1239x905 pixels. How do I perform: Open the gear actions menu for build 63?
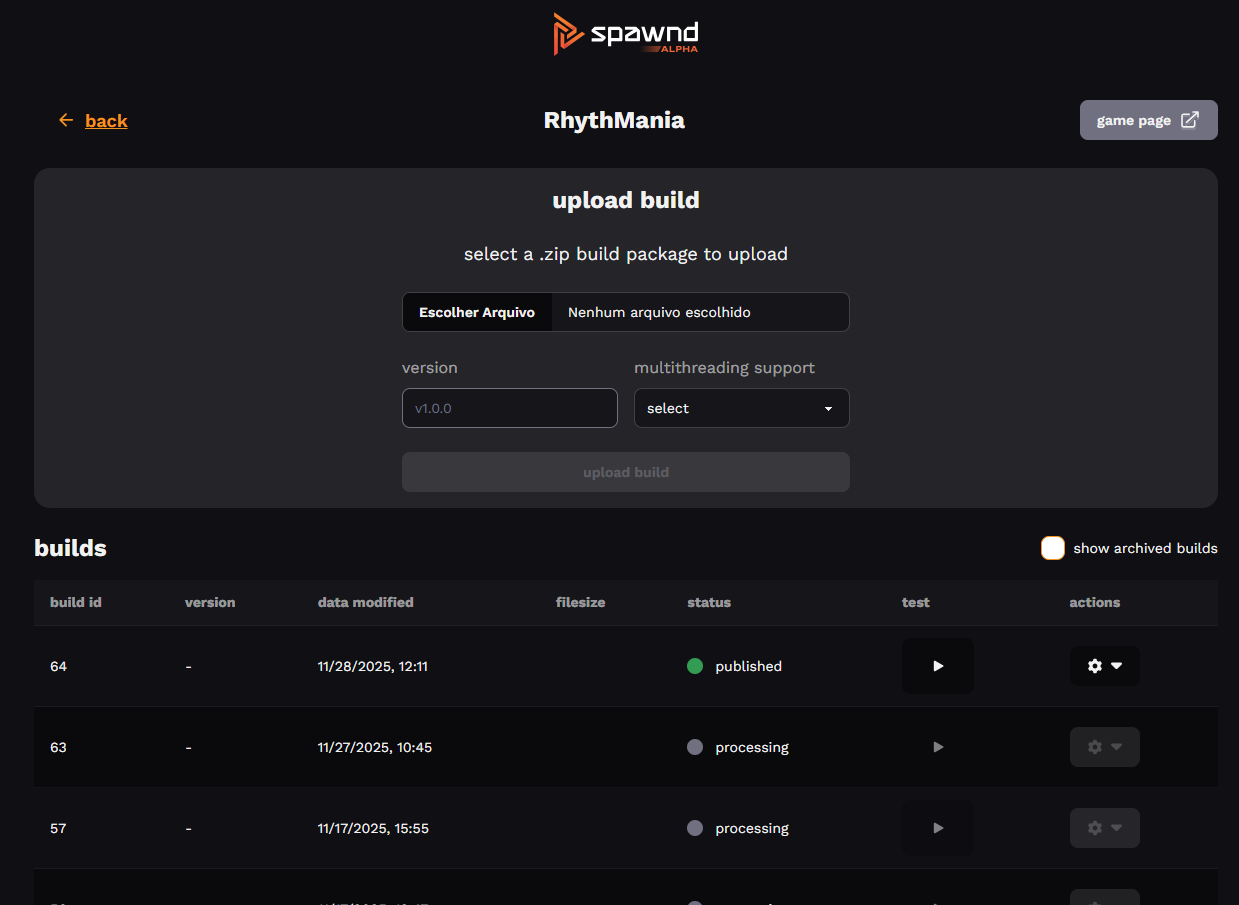(x=1105, y=747)
